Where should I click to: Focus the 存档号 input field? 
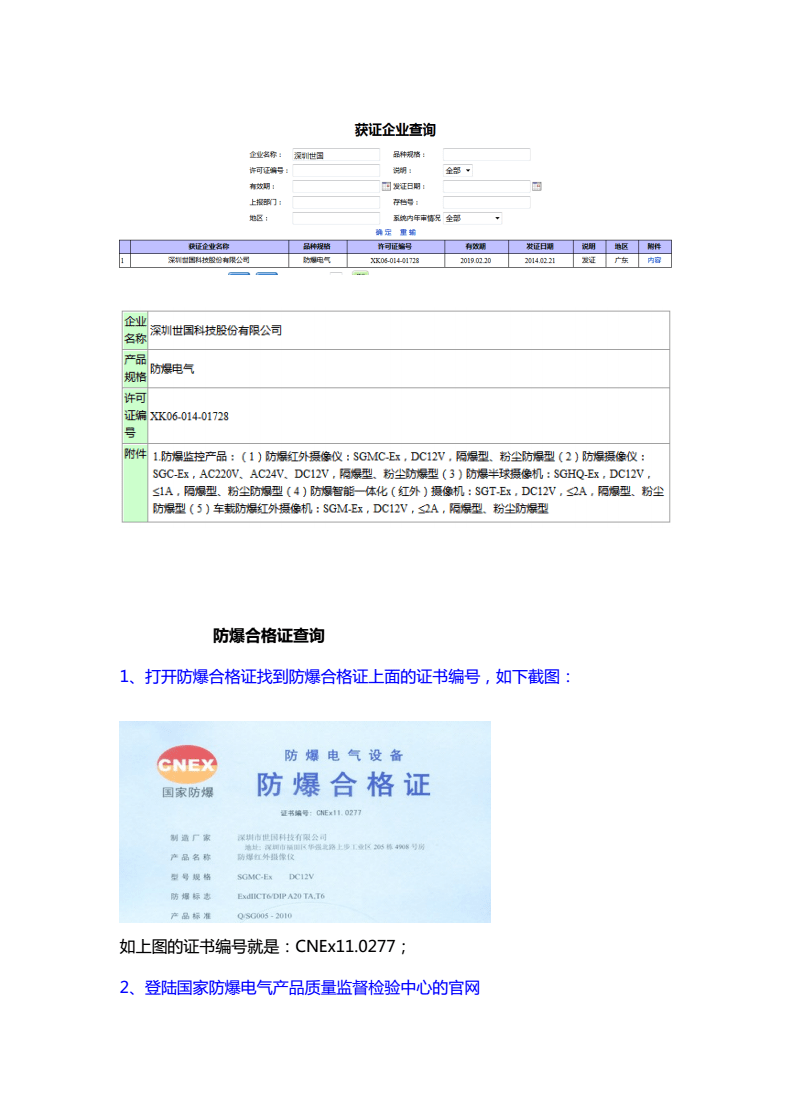coord(486,202)
